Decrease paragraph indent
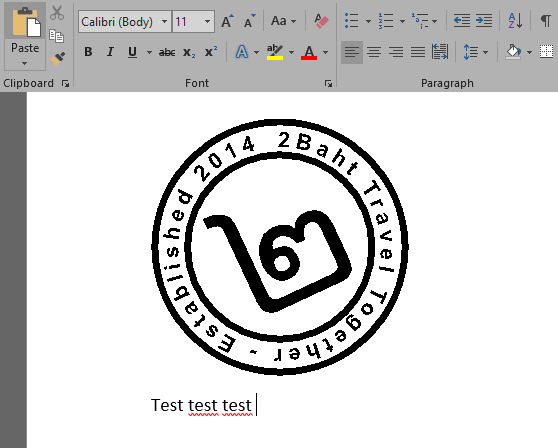The height and width of the screenshot is (448, 558). point(462,21)
